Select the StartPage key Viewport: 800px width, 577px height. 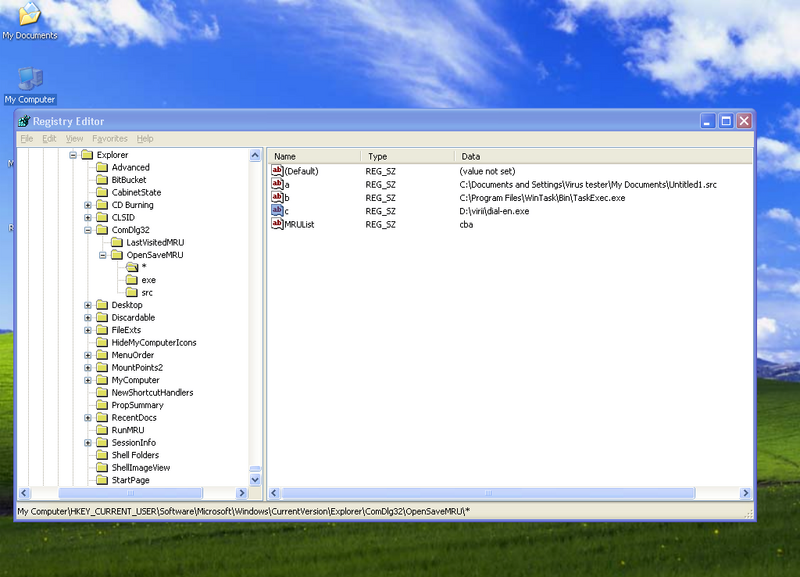(x=131, y=480)
